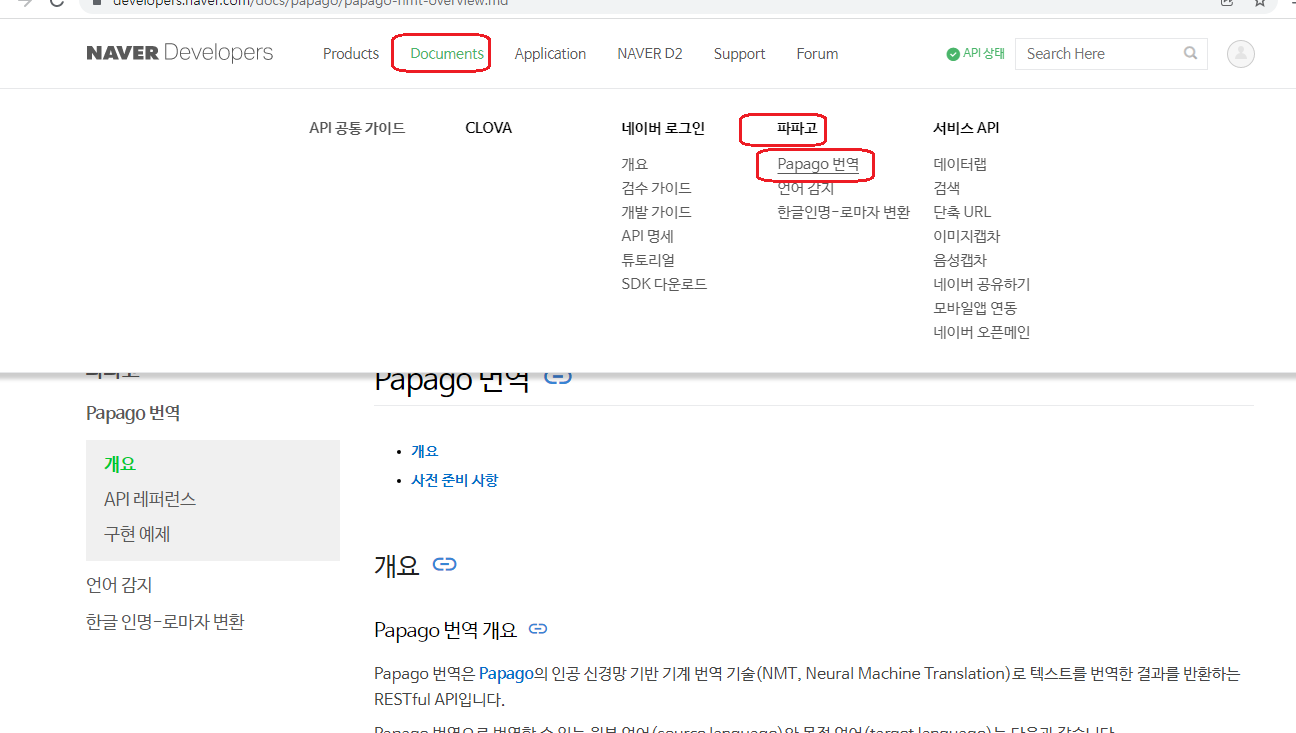The image size is (1296, 733).
Task: Click the 파파고 heading in dropdown
Action: pos(797,128)
